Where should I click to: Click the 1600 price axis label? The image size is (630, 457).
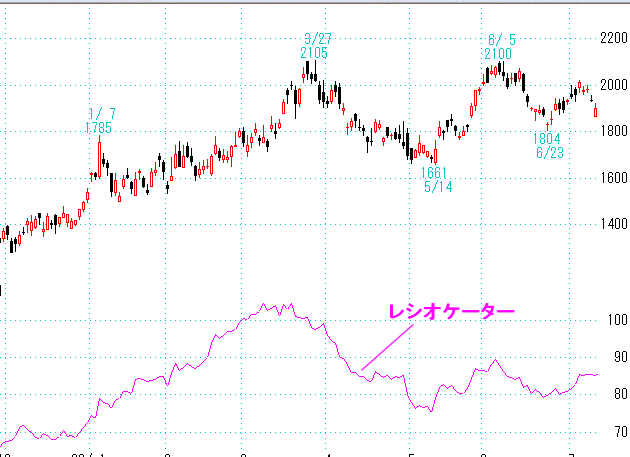coord(612,178)
